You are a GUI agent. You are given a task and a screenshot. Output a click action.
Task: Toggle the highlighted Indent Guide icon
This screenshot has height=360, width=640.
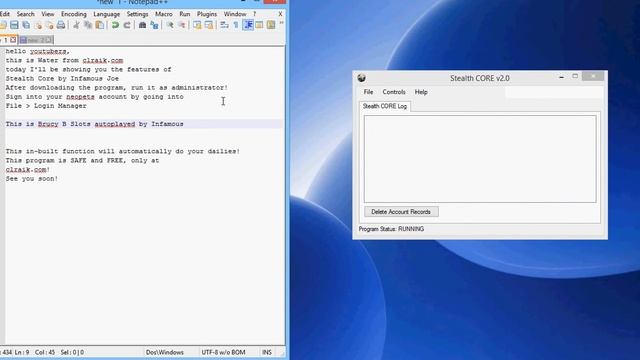pyautogui.click(x=248, y=25)
